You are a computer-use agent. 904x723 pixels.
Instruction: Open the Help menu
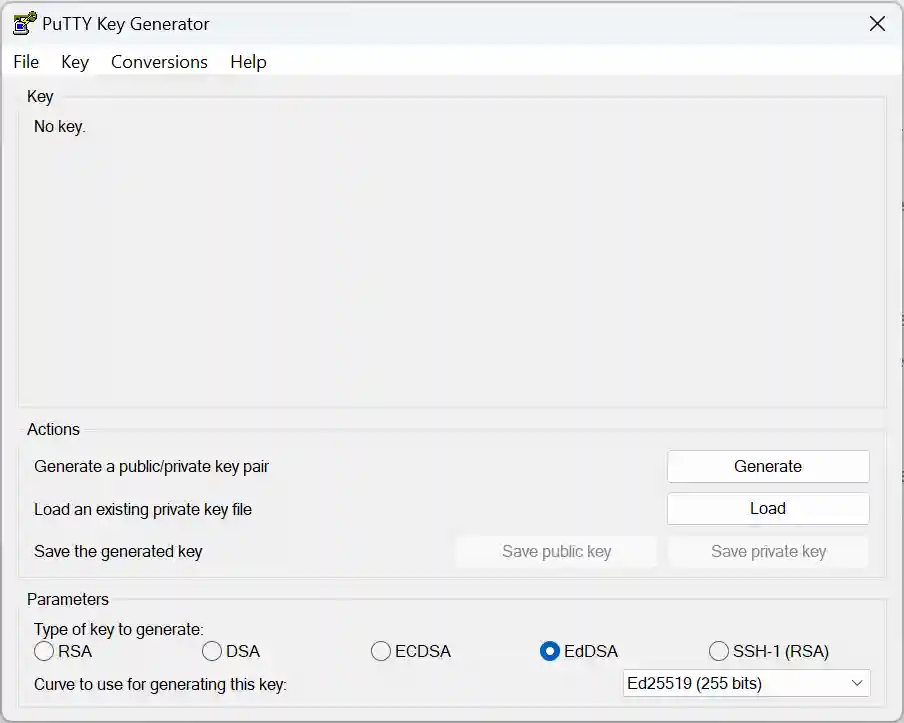(247, 62)
